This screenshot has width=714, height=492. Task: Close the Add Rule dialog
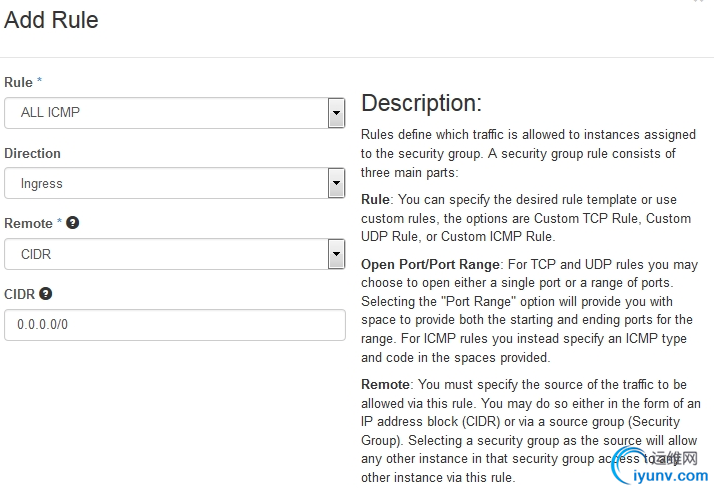point(697,2)
